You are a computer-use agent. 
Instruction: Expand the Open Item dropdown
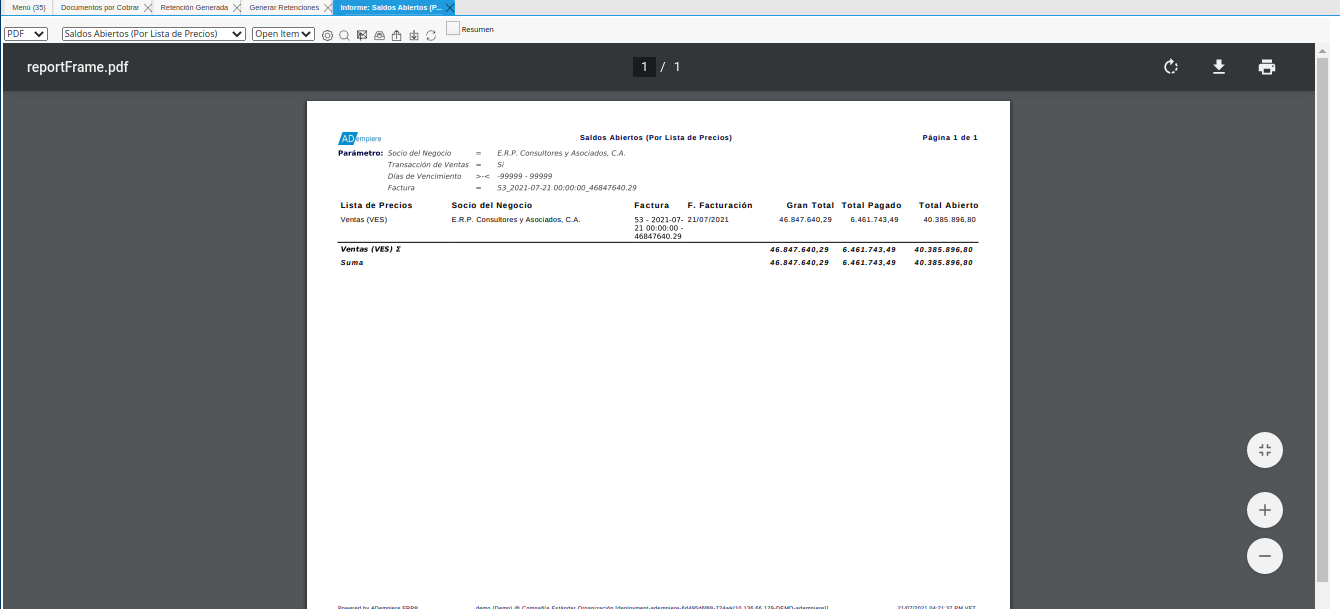pos(283,34)
